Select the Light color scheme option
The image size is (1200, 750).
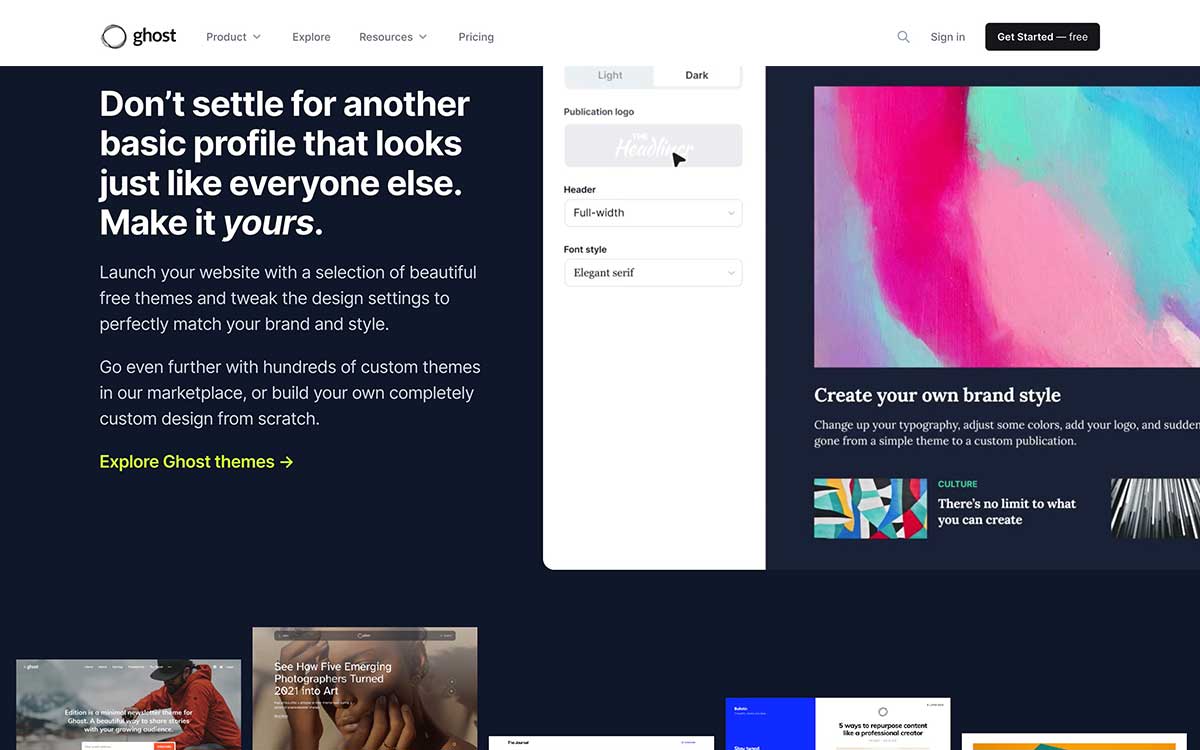pyautogui.click(x=610, y=75)
